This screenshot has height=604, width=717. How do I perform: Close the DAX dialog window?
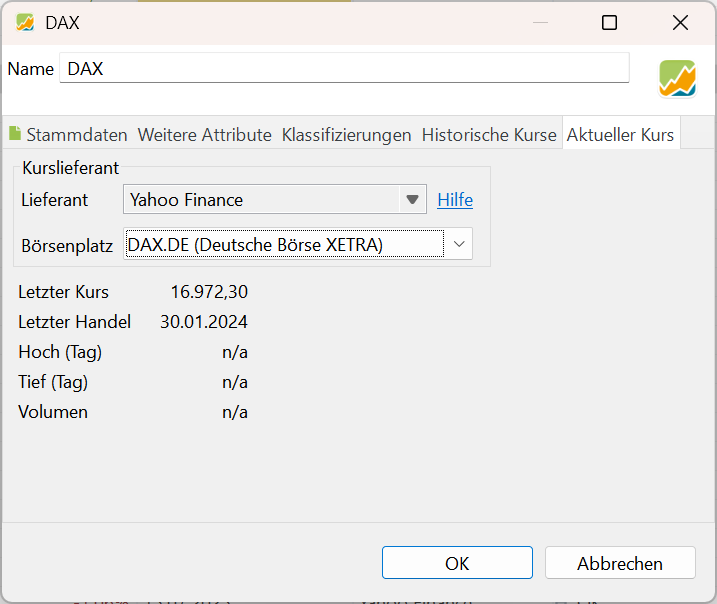pos(680,22)
